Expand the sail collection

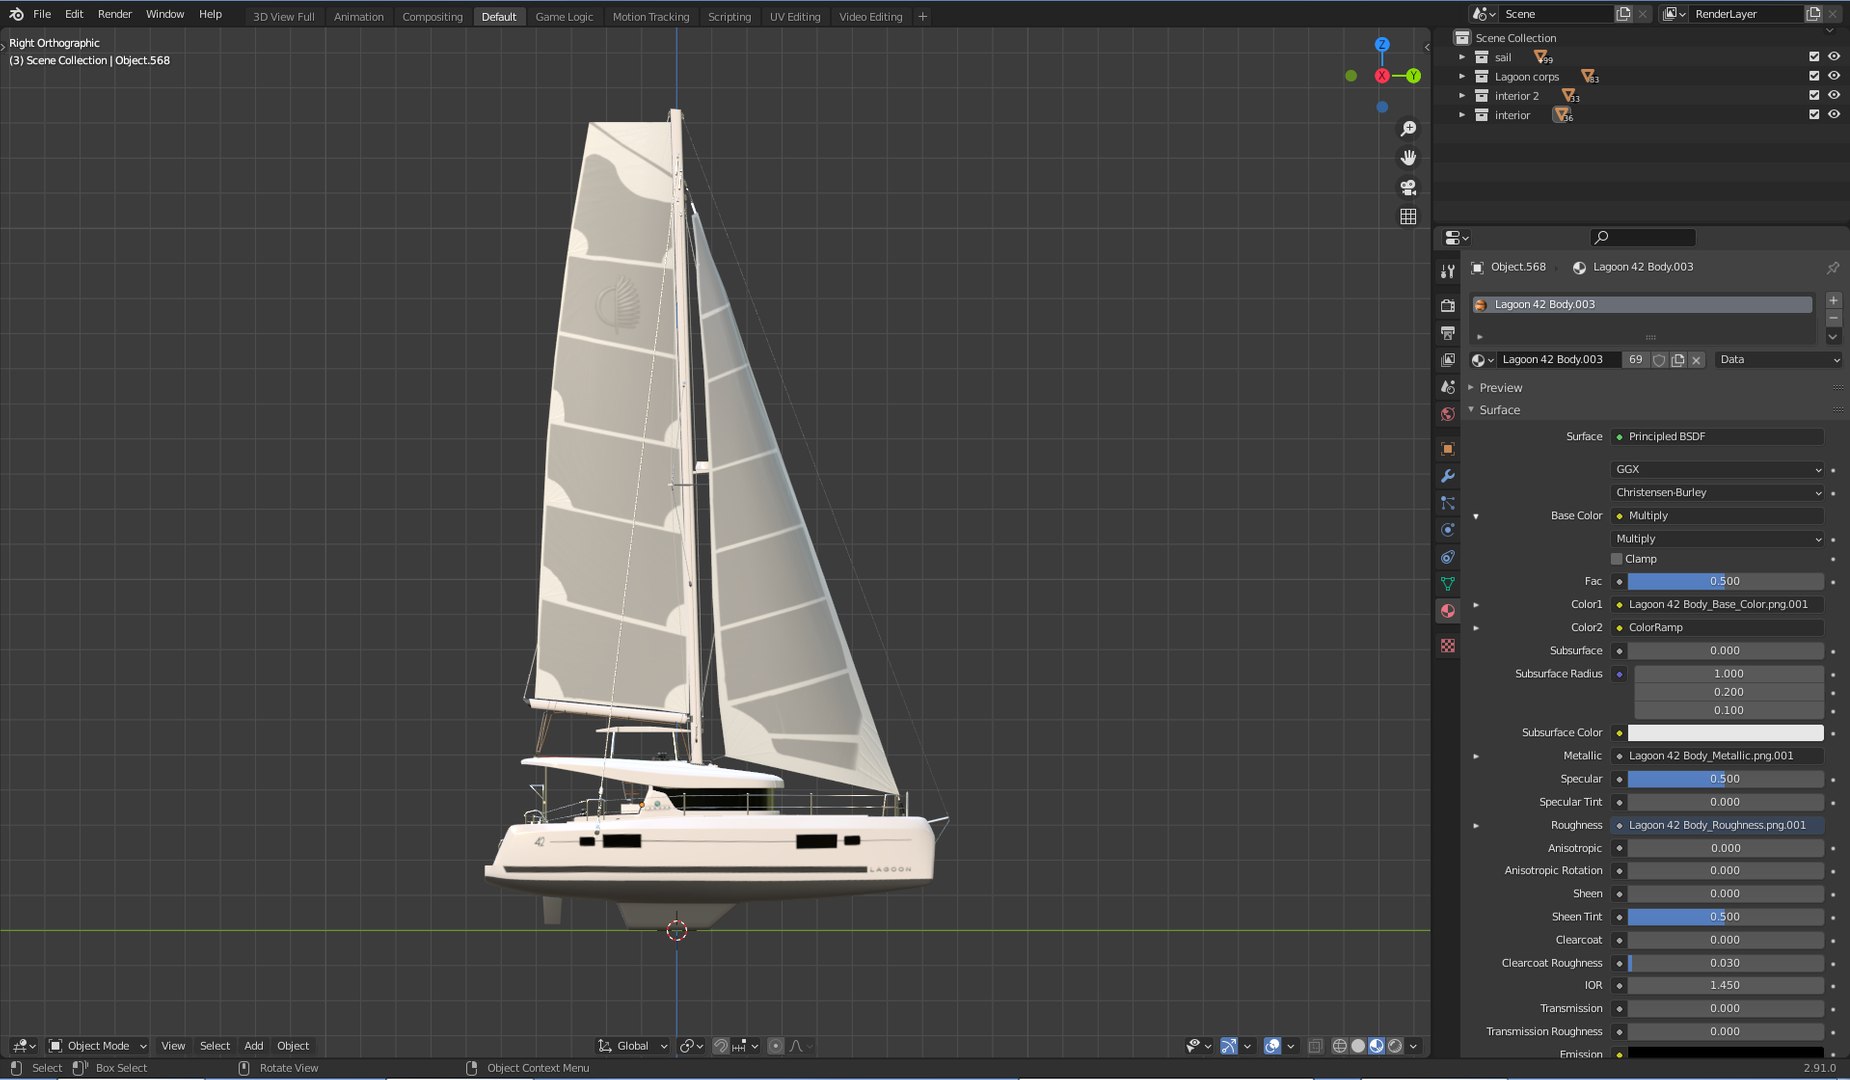1462,57
